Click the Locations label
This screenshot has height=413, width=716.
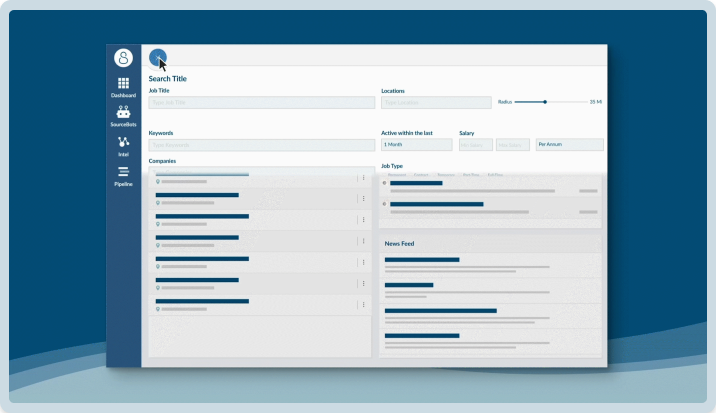point(393,91)
